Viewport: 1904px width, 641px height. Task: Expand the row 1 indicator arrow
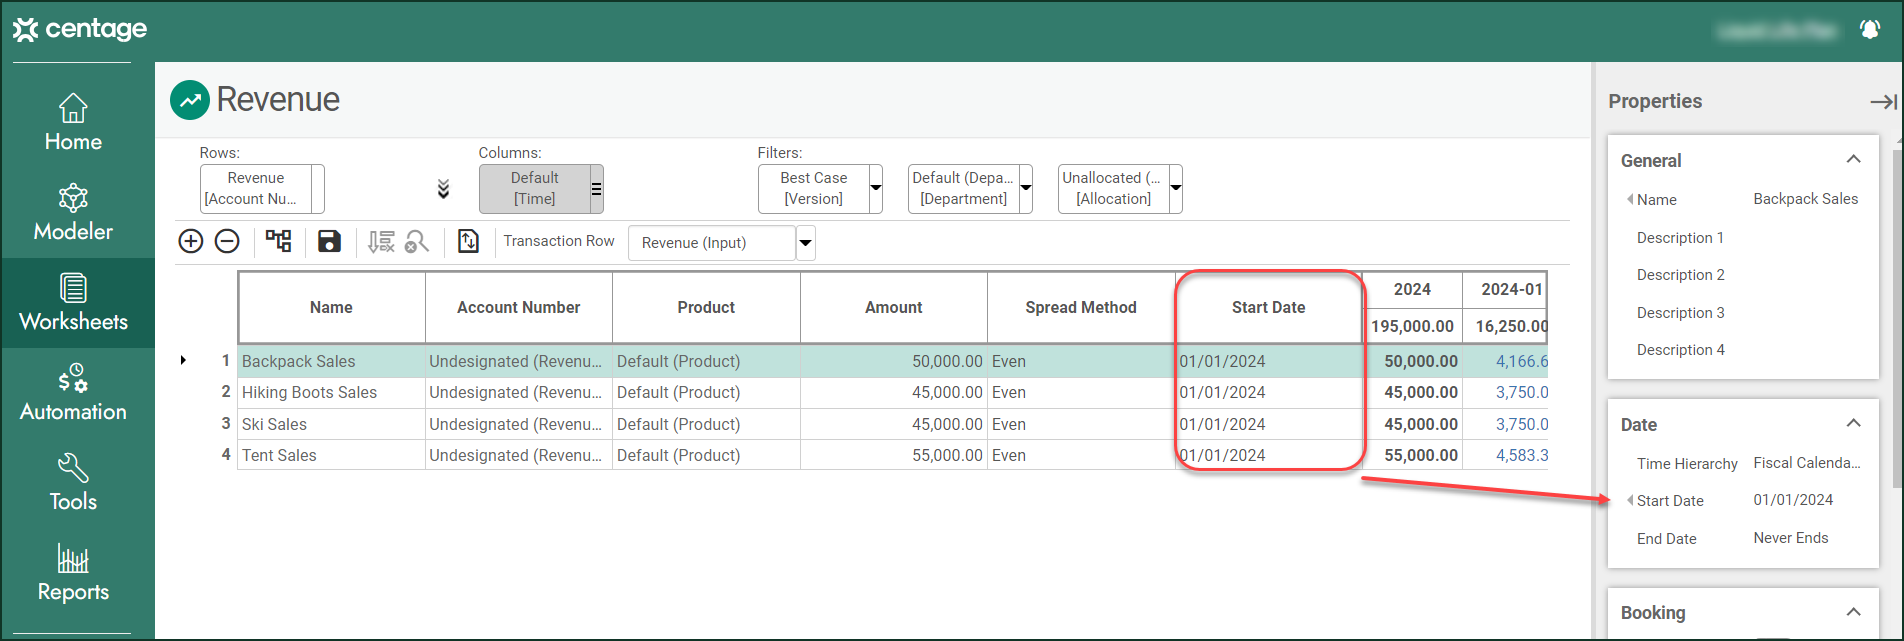tap(183, 361)
